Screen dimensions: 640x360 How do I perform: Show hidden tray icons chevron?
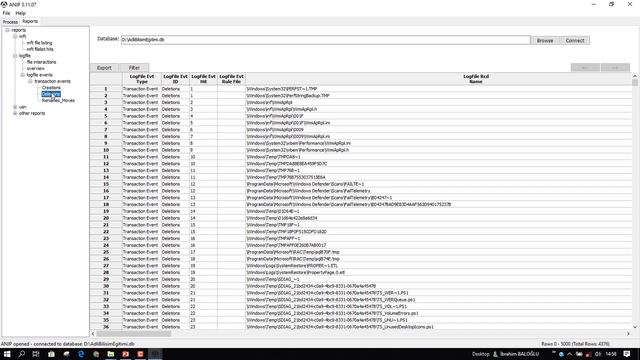click(569, 354)
